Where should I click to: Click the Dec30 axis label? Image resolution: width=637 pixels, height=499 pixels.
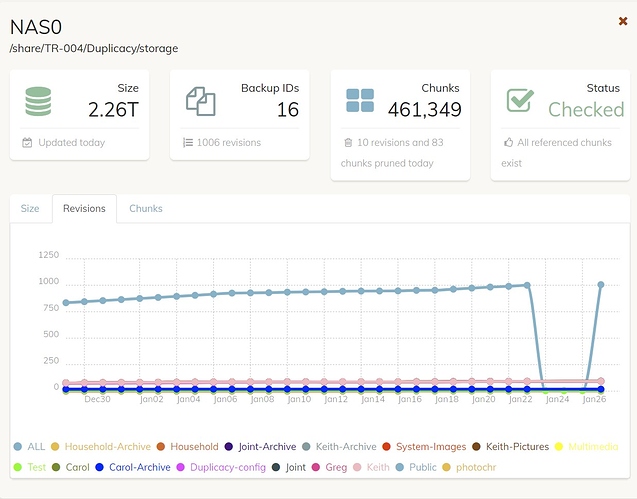point(97,399)
